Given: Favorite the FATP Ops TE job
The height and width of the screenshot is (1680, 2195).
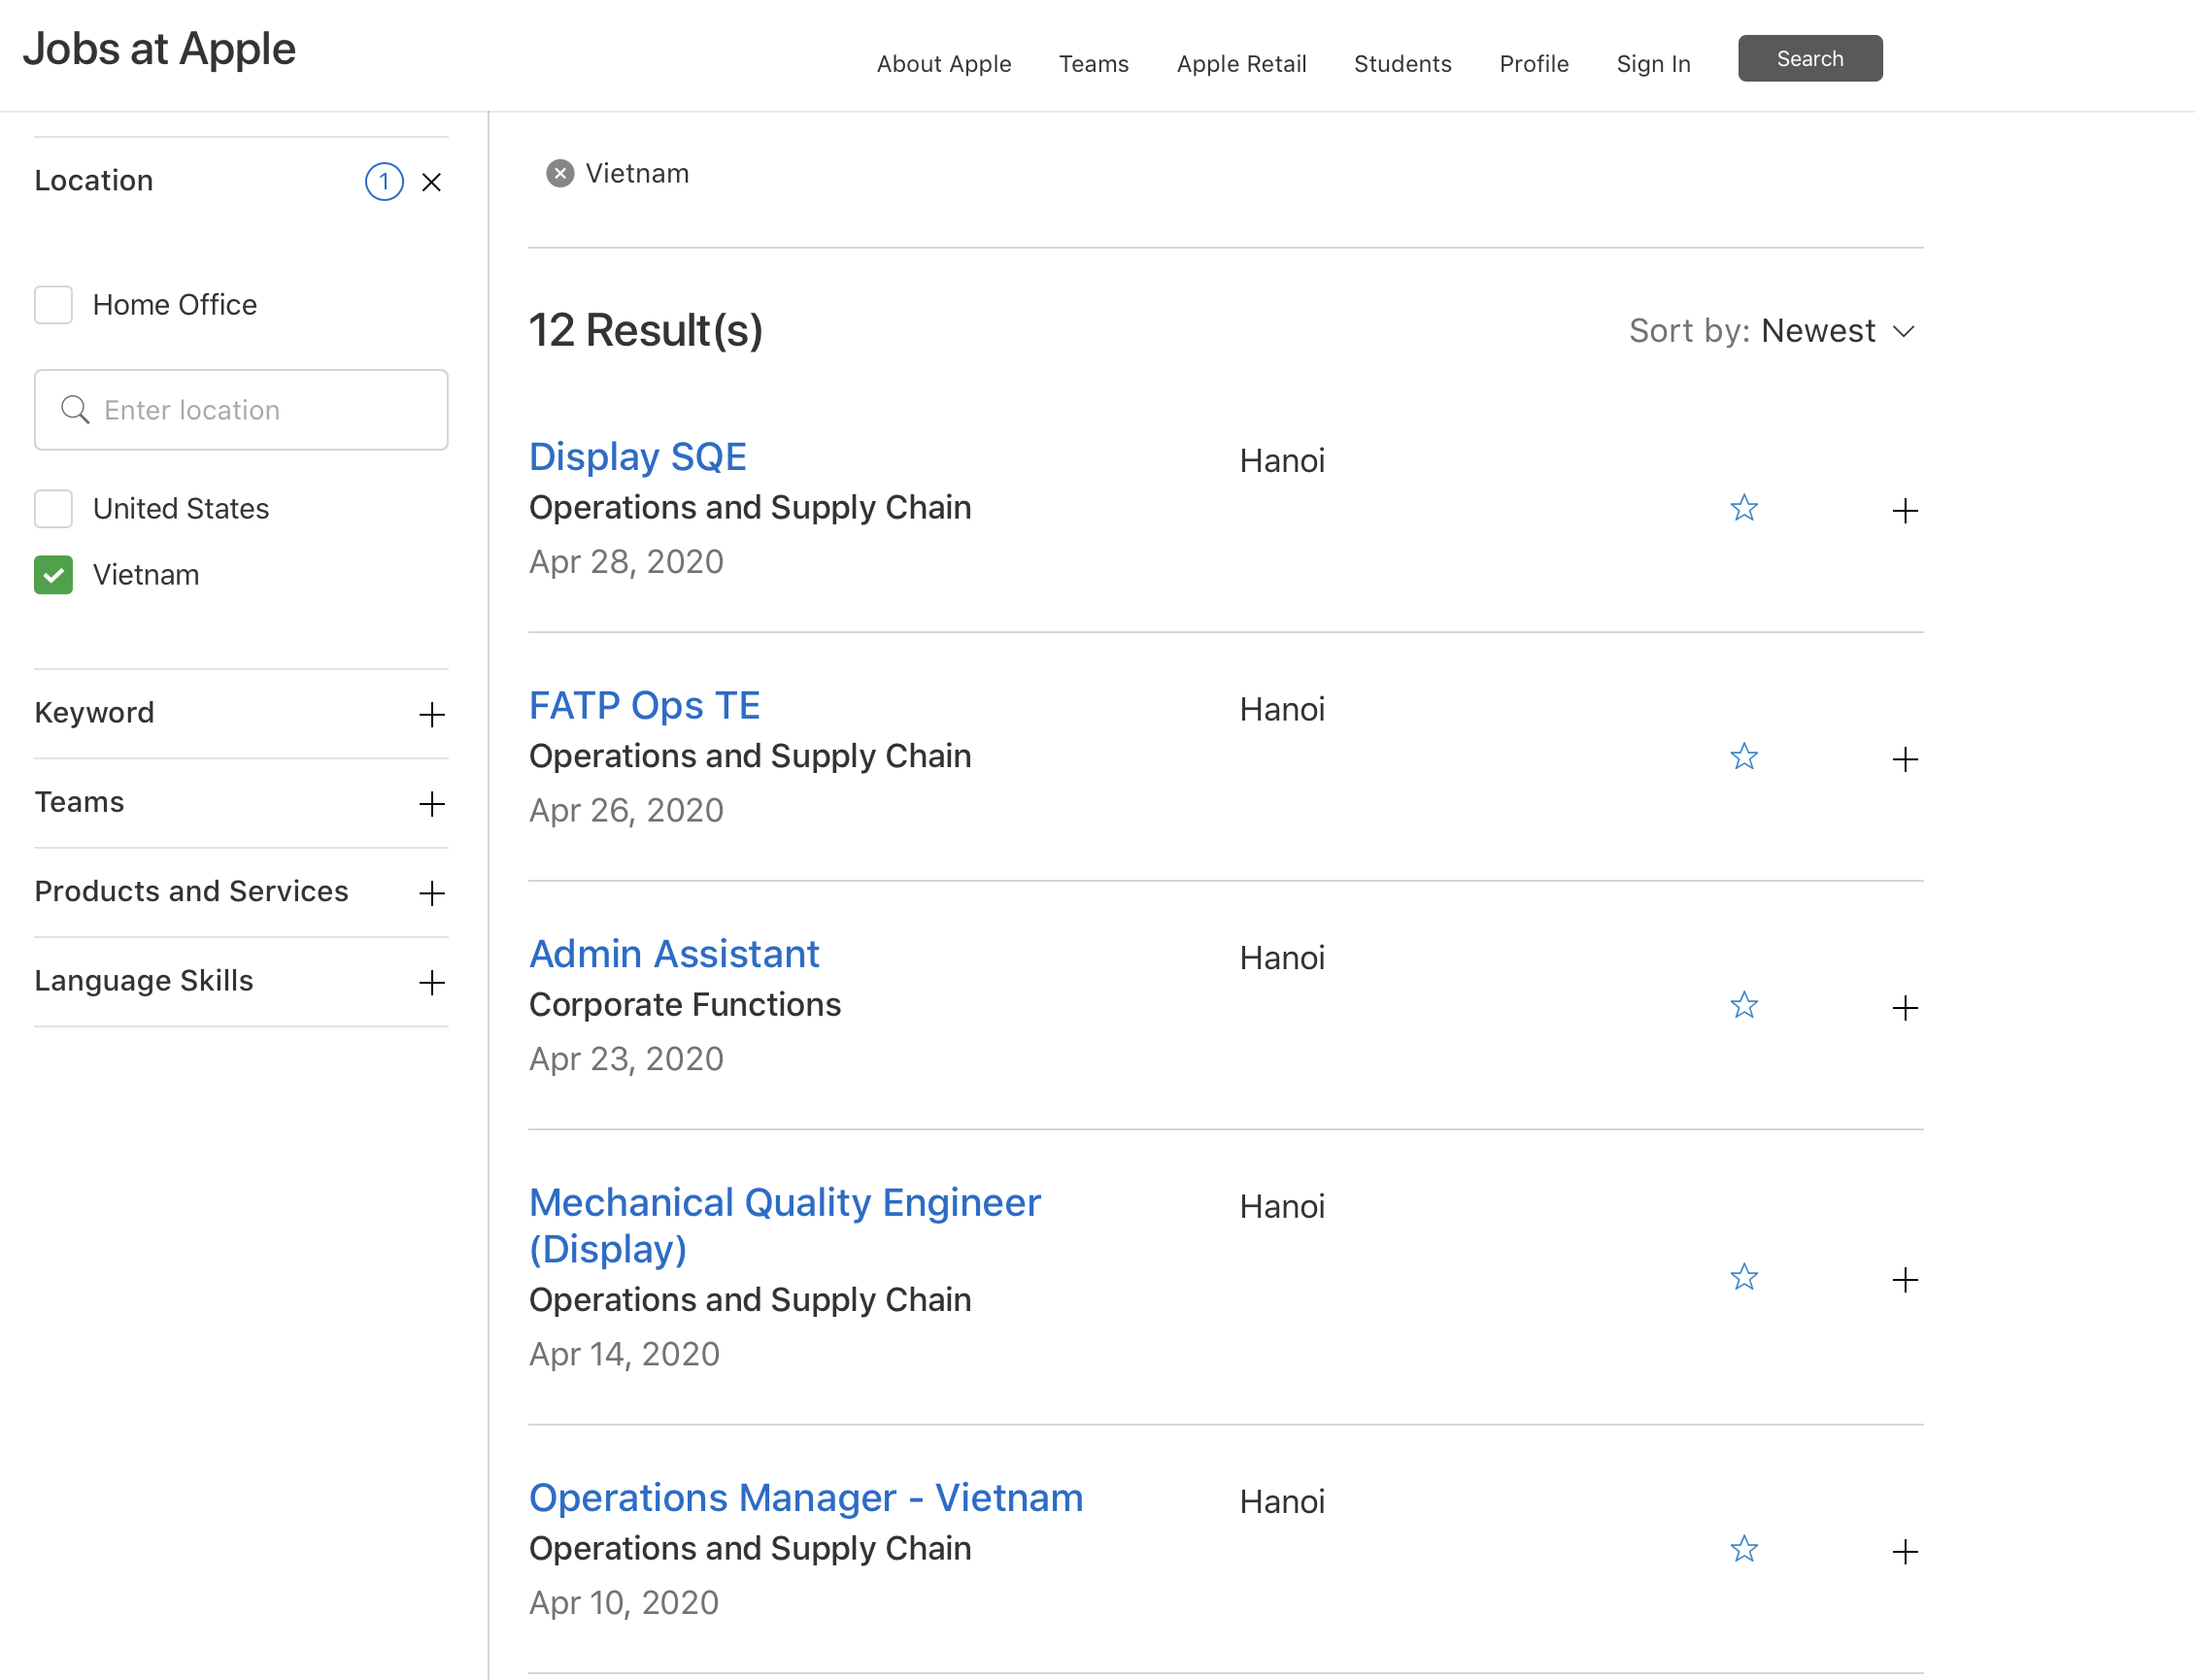Looking at the screenshot, I should [1744, 757].
